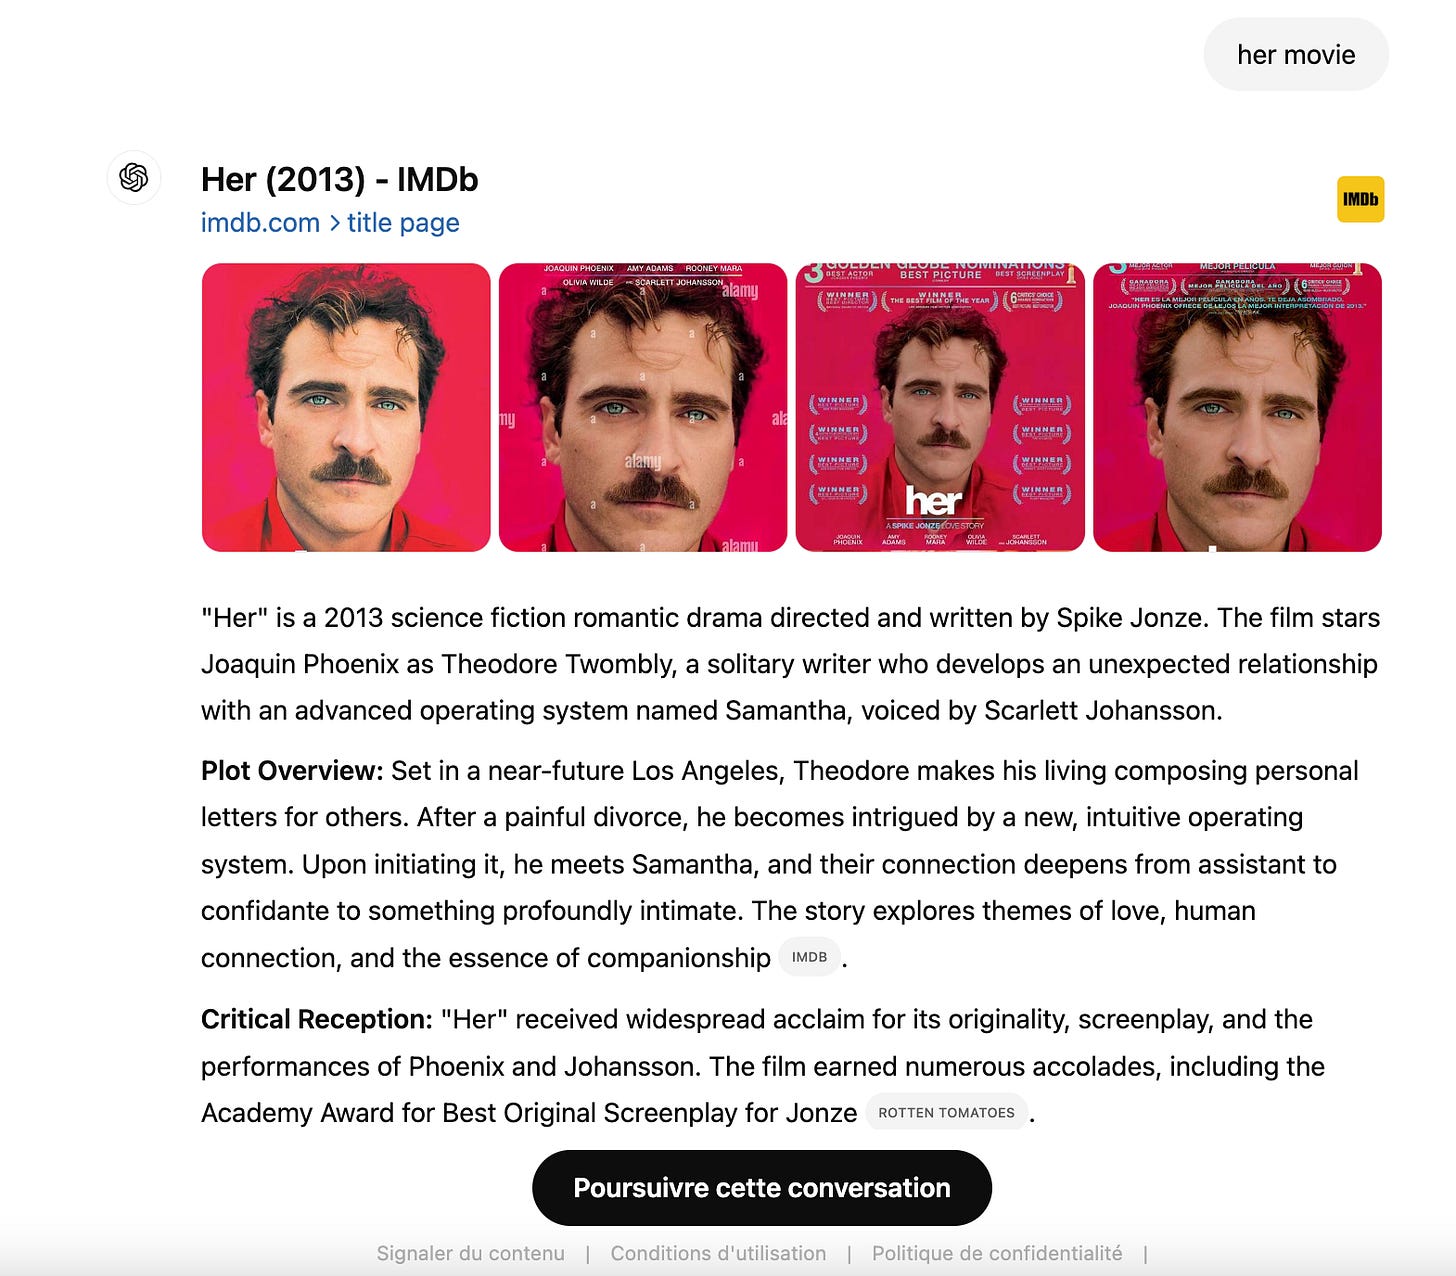Click the yellow IMDb logo icon
The height and width of the screenshot is (1276, 1456).
click(1360, 199)
